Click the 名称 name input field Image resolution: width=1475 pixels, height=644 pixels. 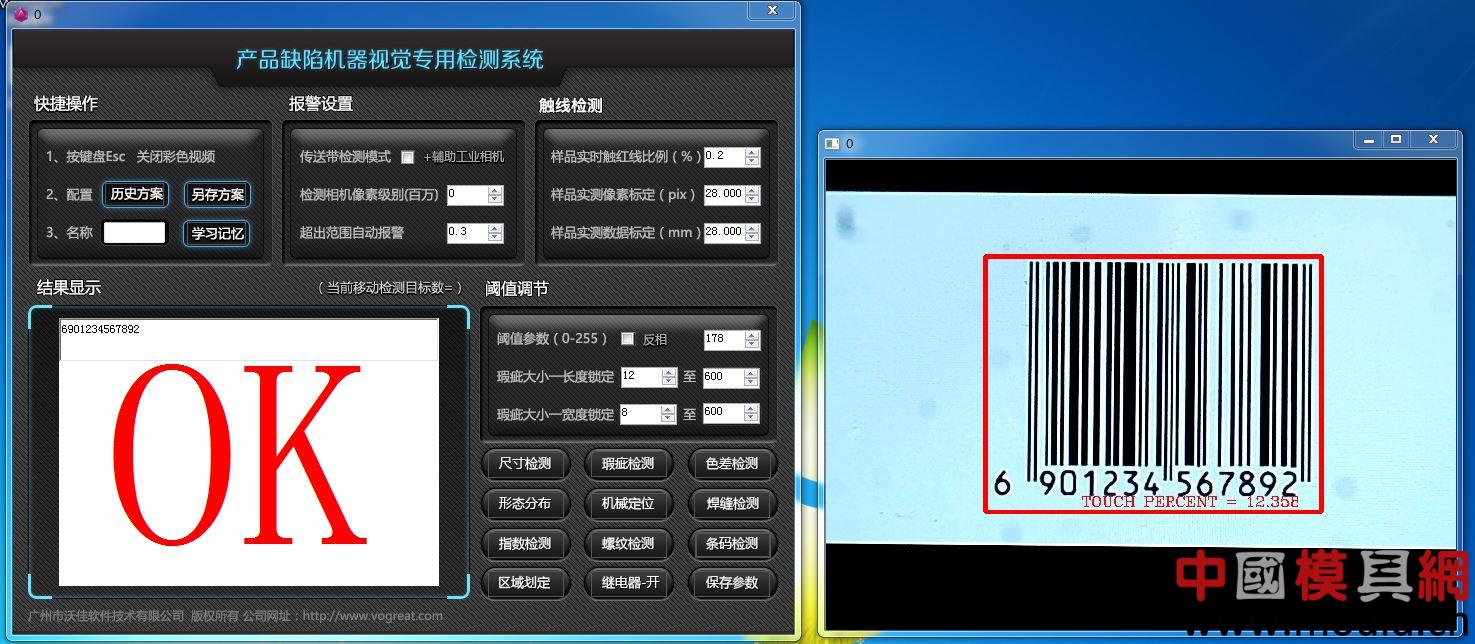click(x=135, y=232)
